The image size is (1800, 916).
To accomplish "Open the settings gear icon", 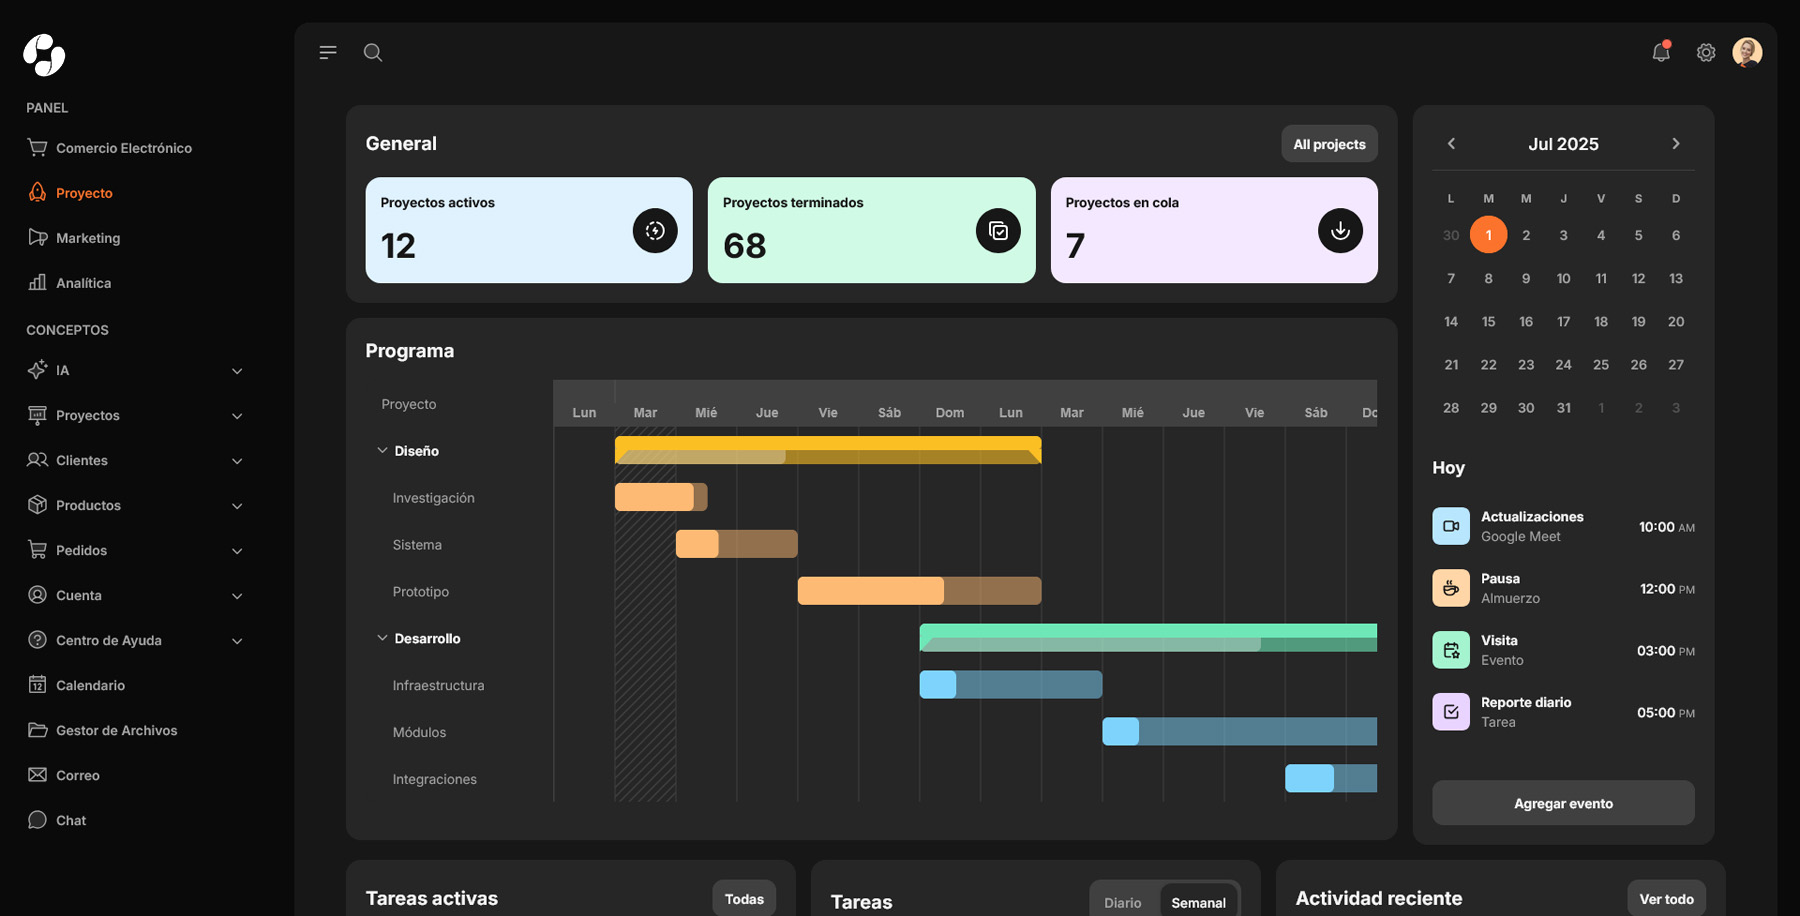I will 1706,52.
